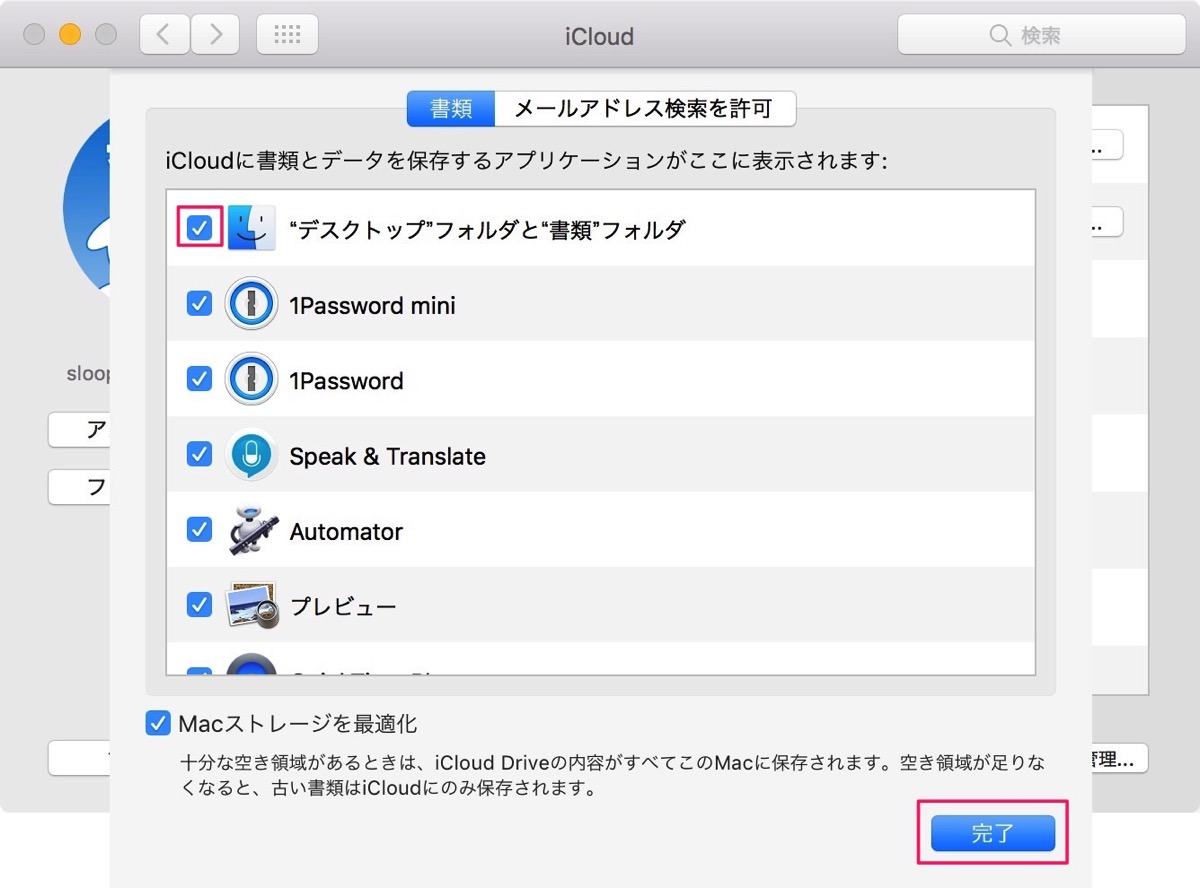
Task: Uncheck the Automator checkbox
Action: pos(199,529)
